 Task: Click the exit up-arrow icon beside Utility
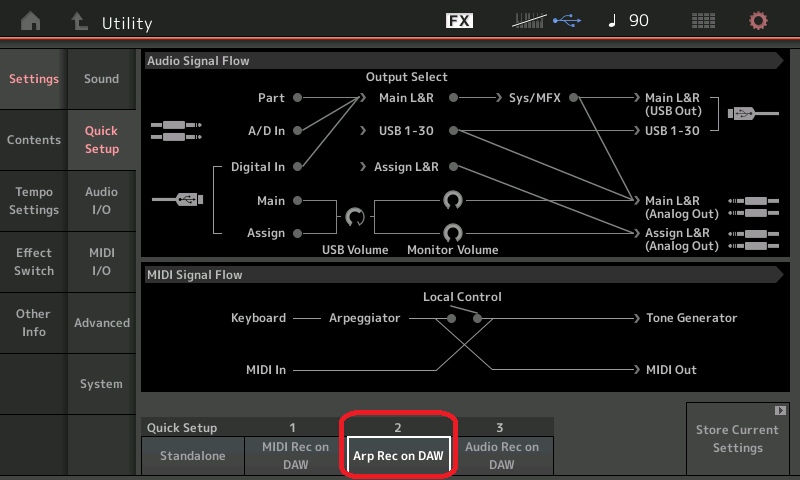coord(79,21)
